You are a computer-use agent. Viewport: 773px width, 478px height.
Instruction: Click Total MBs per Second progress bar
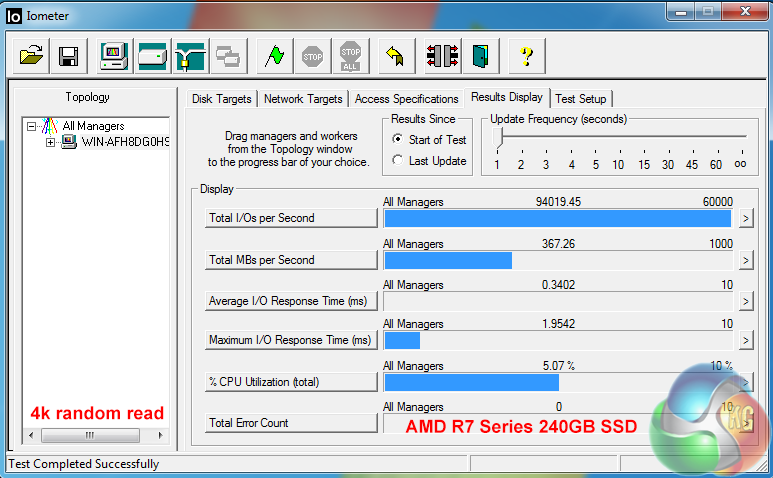(559, 260)
